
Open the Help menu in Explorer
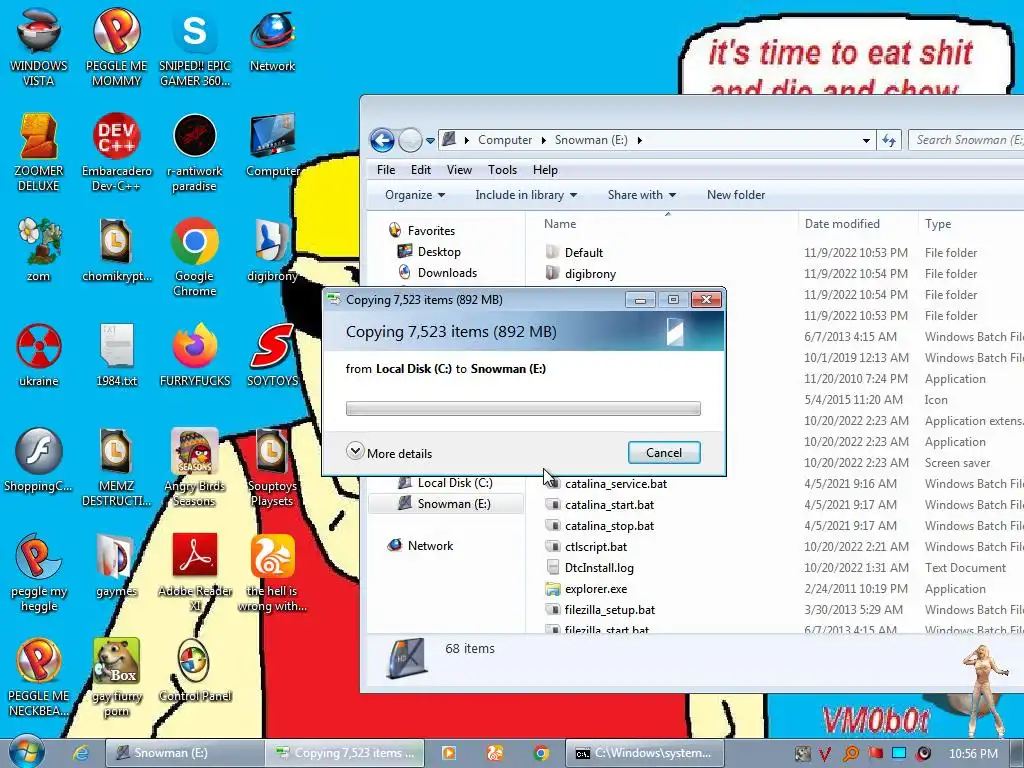[x=545, y=170]
